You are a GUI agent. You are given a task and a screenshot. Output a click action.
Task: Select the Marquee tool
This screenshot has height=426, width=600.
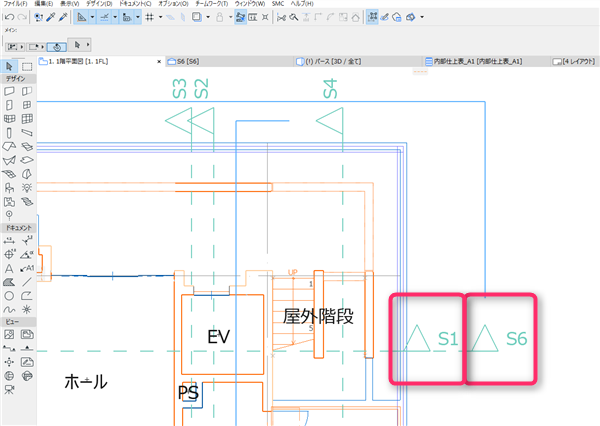coord(27,67)
